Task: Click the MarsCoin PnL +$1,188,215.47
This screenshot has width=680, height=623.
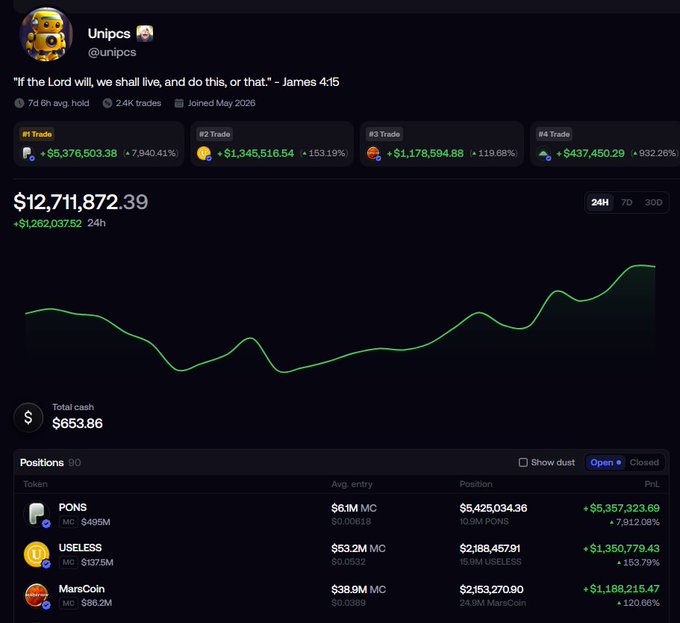Action: click(x=621, y=589)
